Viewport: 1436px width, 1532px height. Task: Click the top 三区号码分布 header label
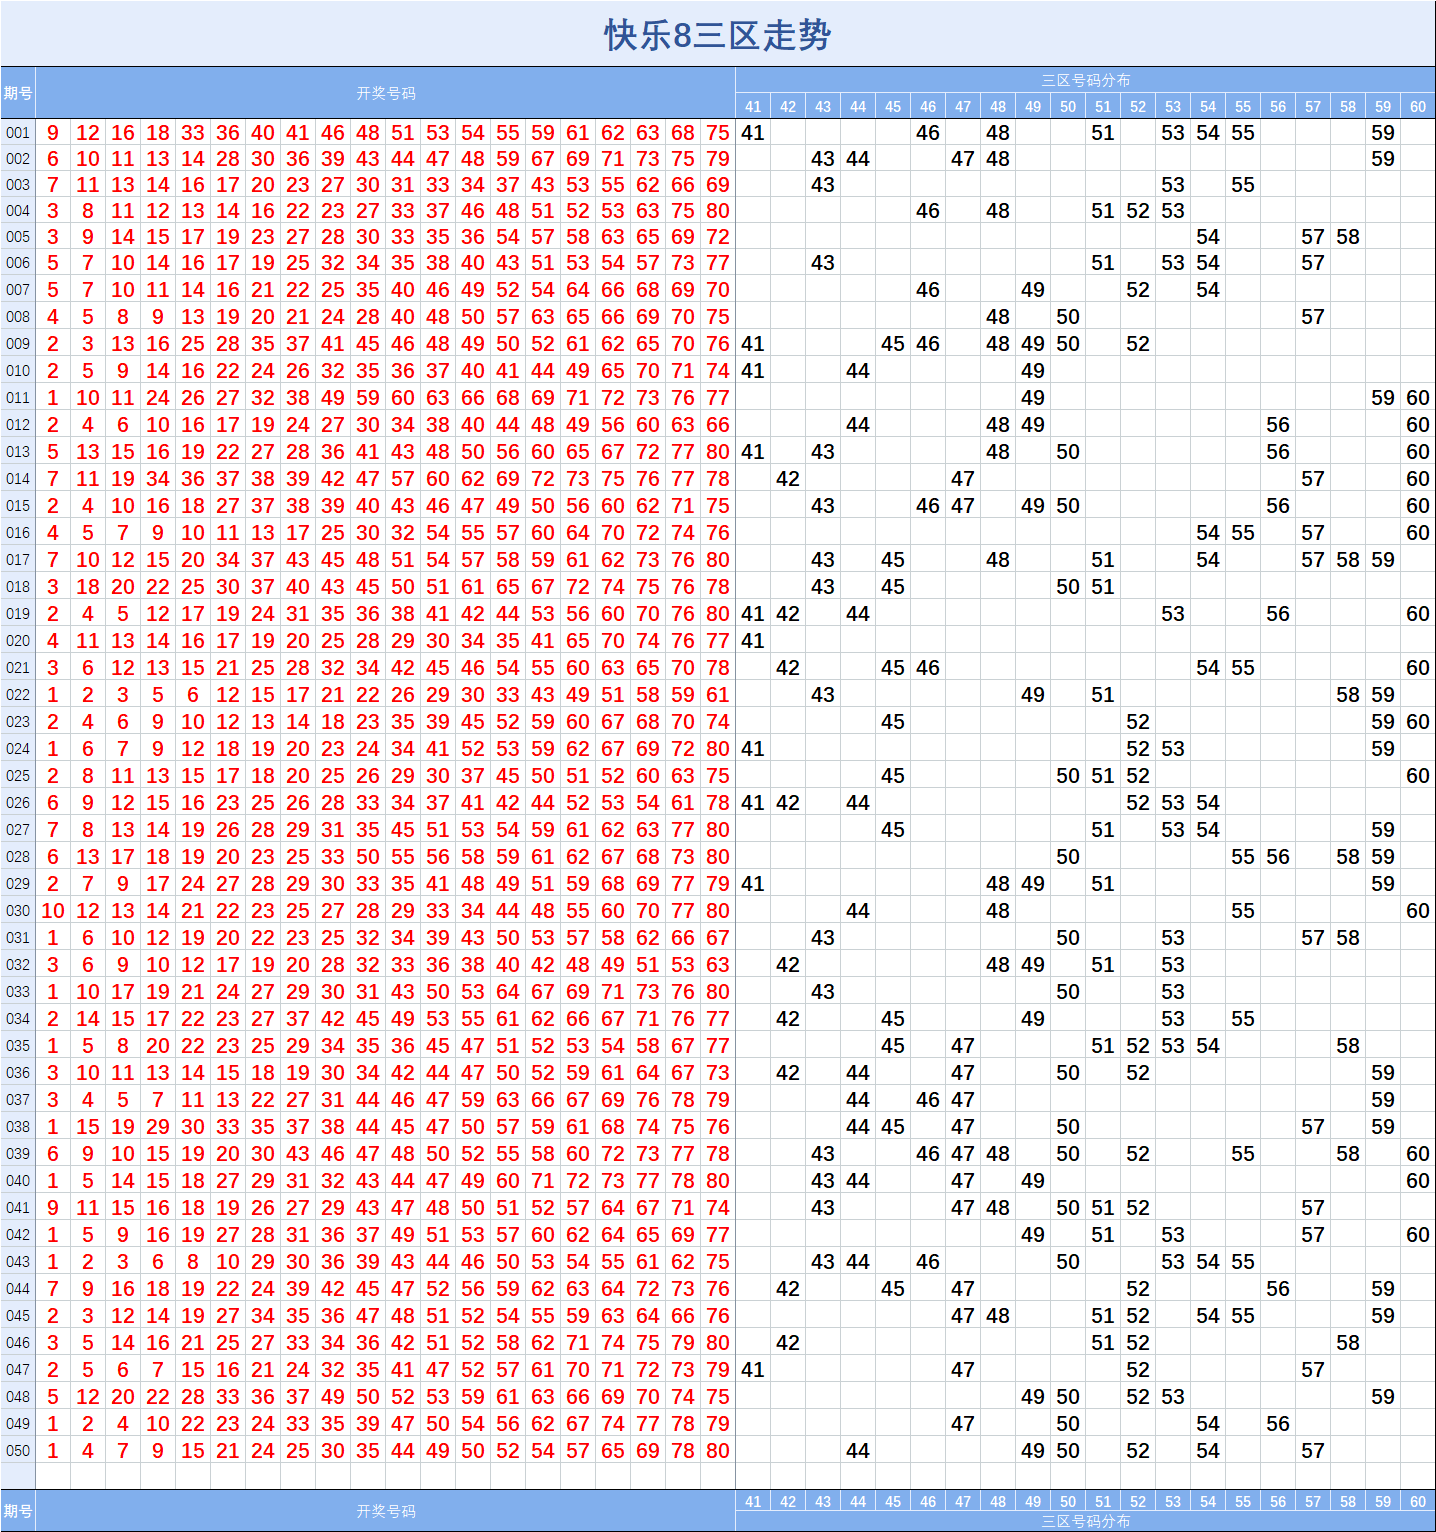pyautogui.click(x=1086, y=80)
